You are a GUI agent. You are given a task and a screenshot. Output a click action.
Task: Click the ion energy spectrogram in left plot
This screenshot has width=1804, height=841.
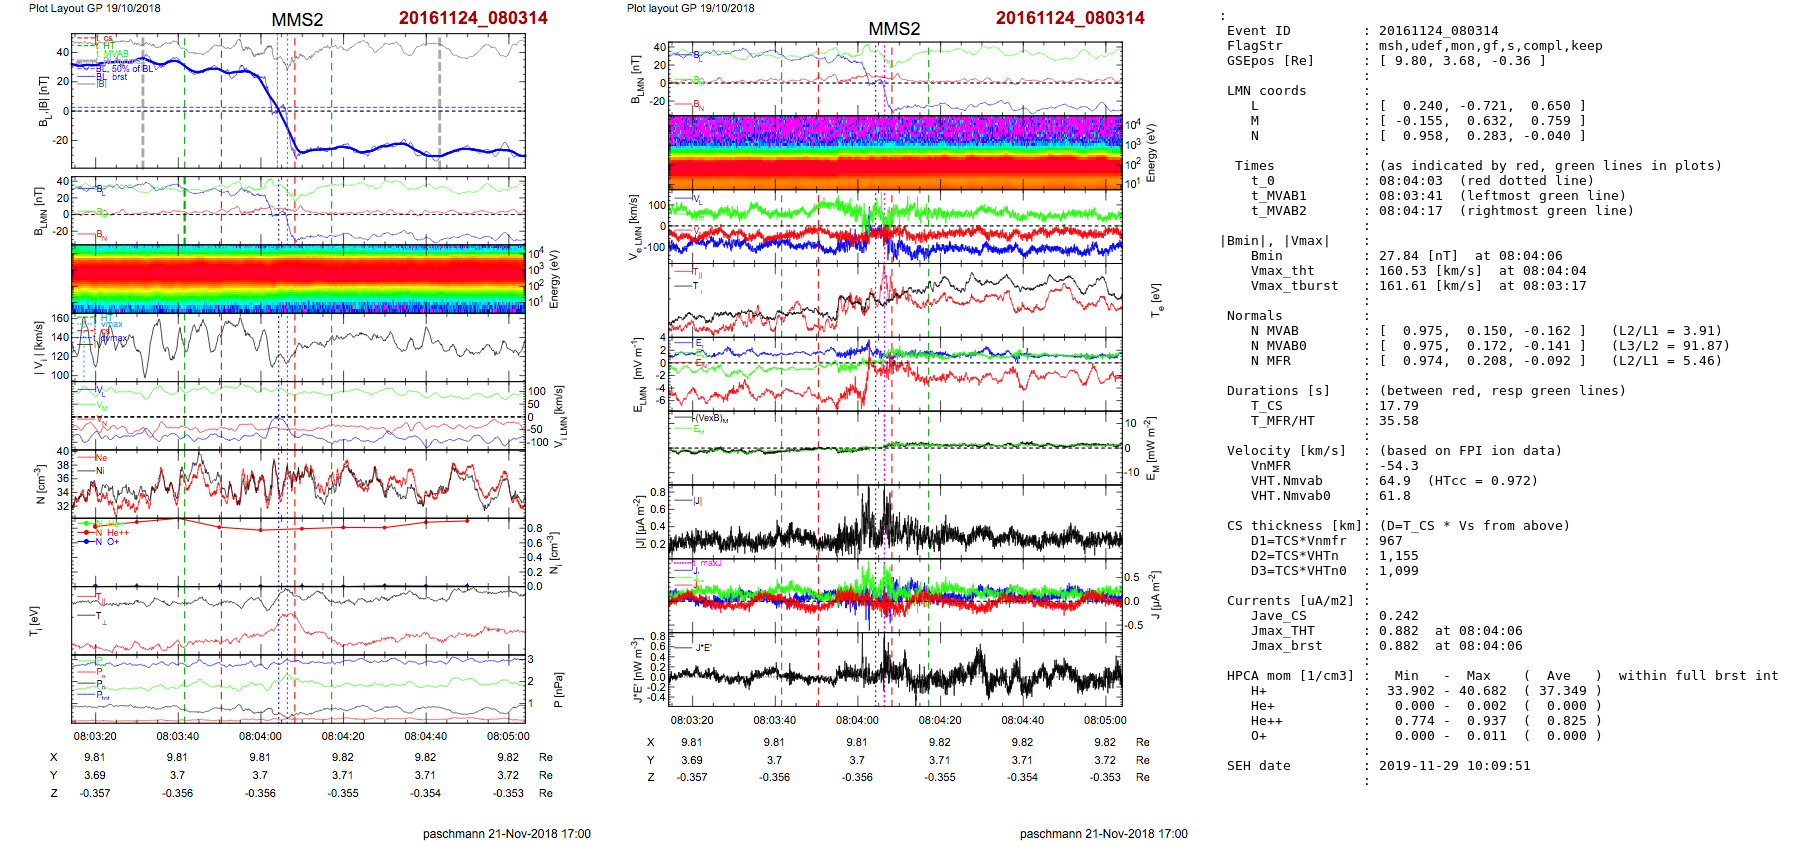pos(298,279)
